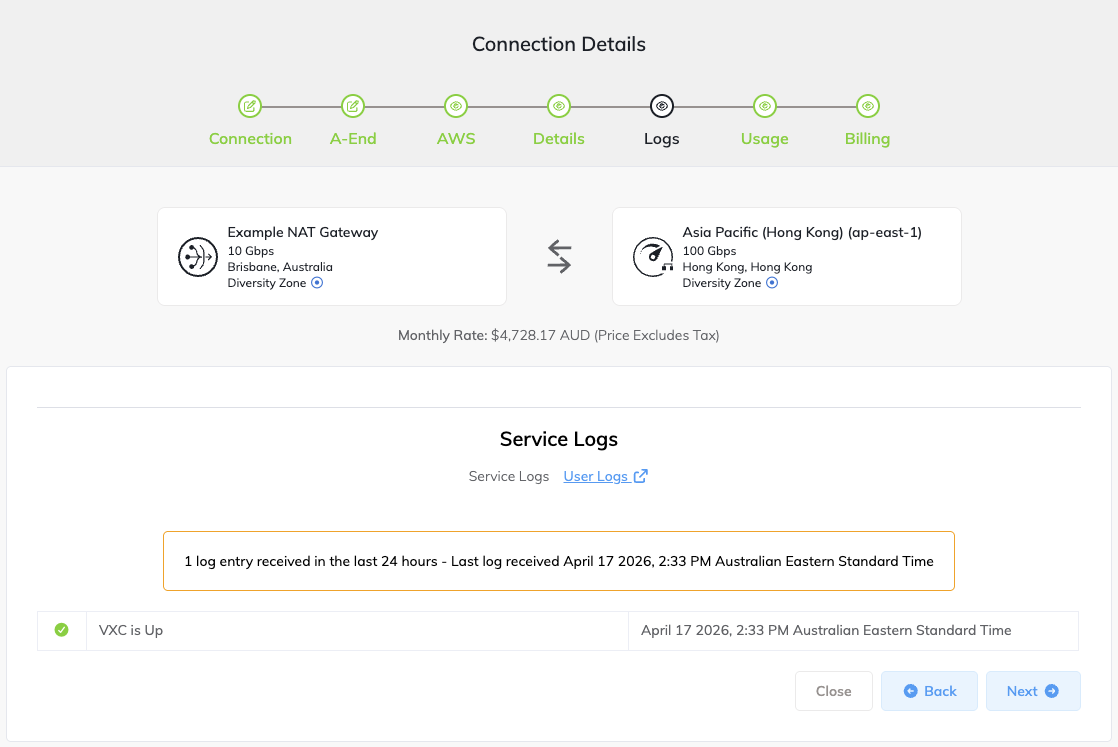Click the Close button
Viewport: 1118px width, 747px height.
point(833,691)
